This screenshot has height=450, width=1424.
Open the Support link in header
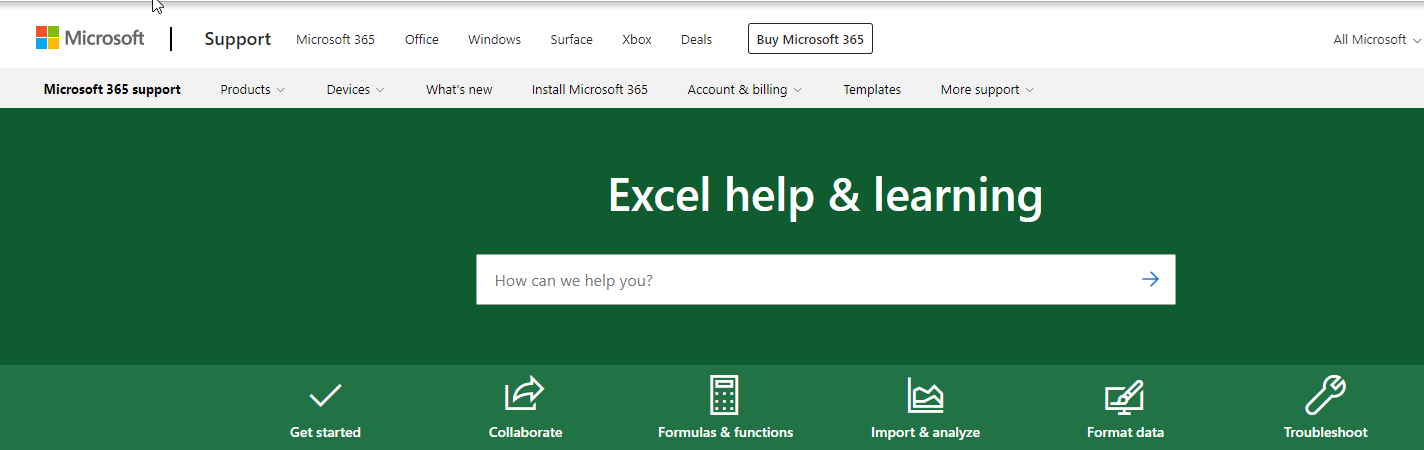(237, 39)
